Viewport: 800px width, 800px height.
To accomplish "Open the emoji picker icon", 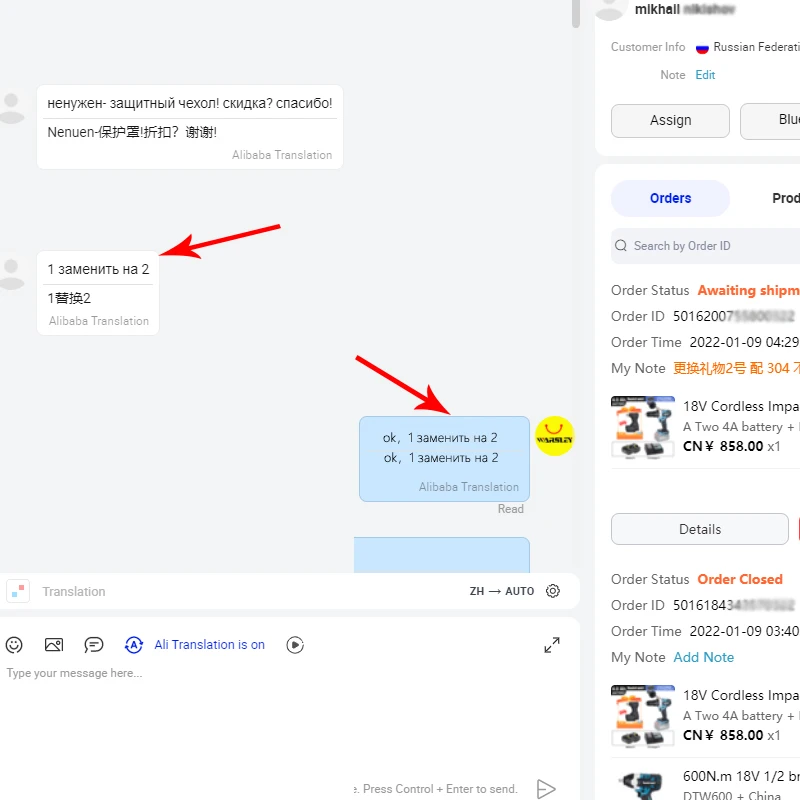I will click(x=14, y=645).
